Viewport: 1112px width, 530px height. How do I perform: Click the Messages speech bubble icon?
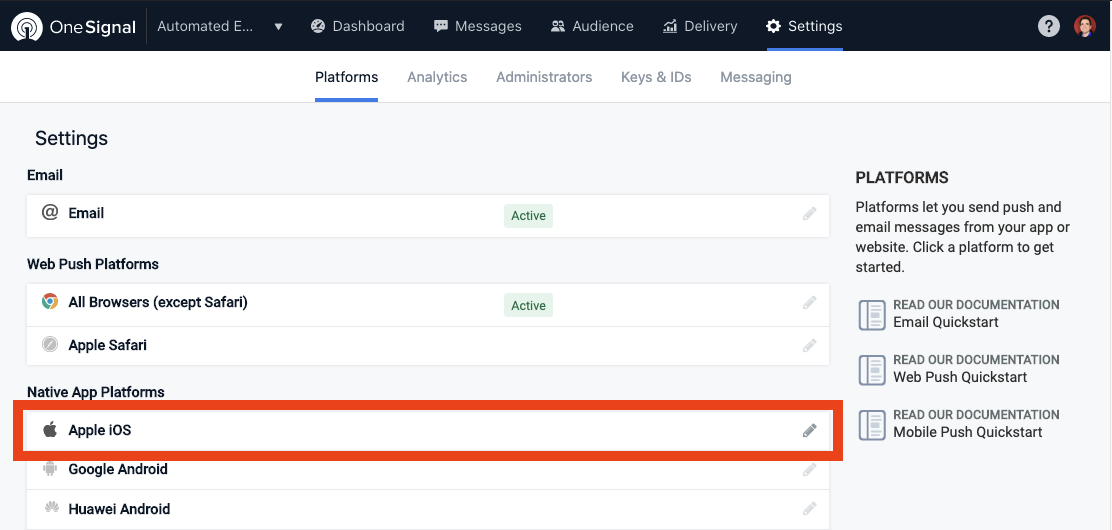[x=441, y=26]
